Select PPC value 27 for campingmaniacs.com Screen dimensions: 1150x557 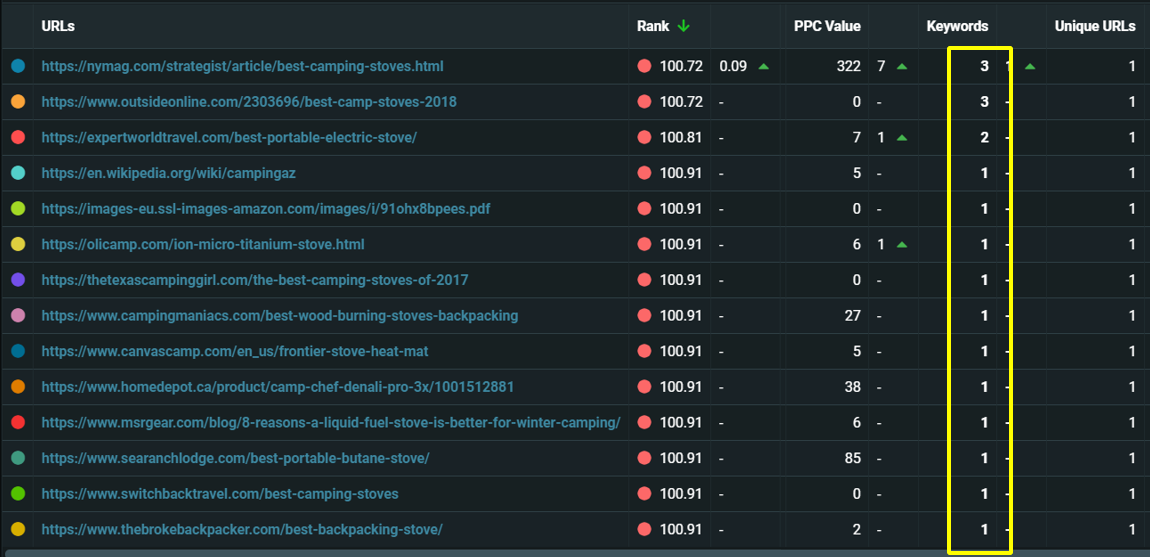click(x=853, y=316)
